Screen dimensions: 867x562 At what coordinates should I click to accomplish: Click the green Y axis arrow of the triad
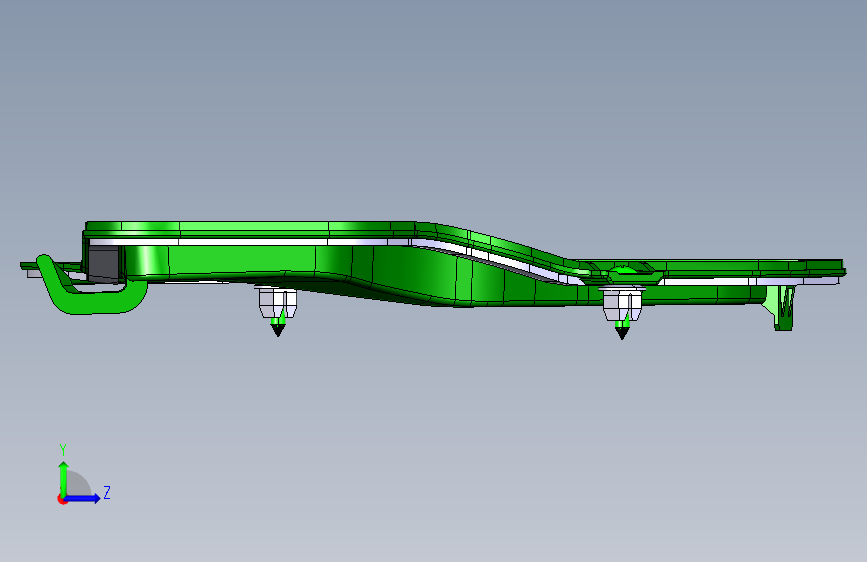[x=63, y=478]
